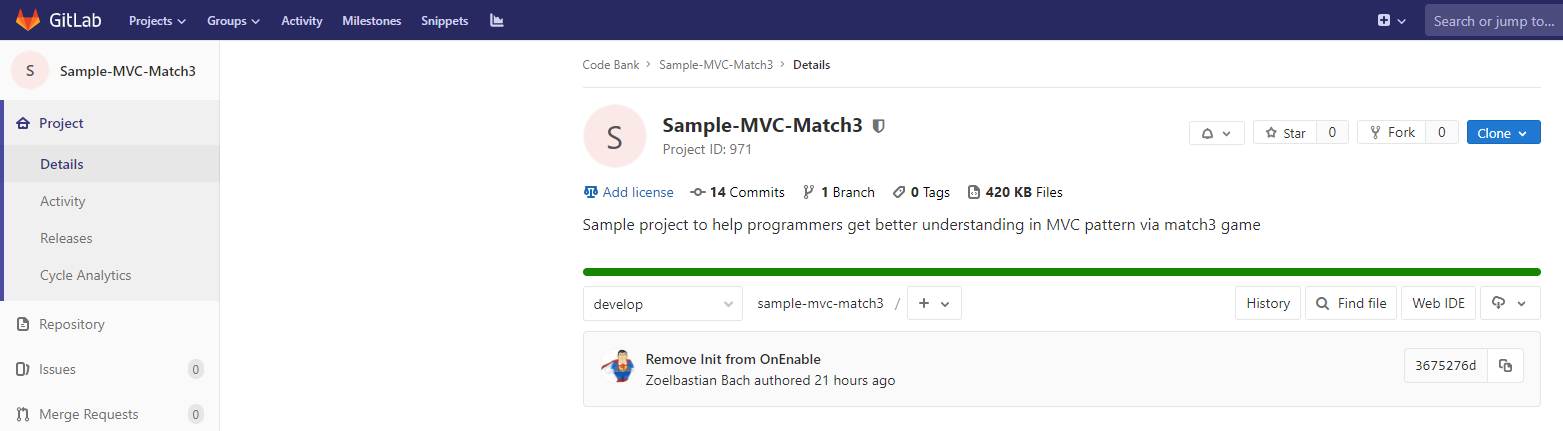The image size is (1563, 431).
Task: Expand the Clone dropdown button
Action: (x=1503, y=133)
